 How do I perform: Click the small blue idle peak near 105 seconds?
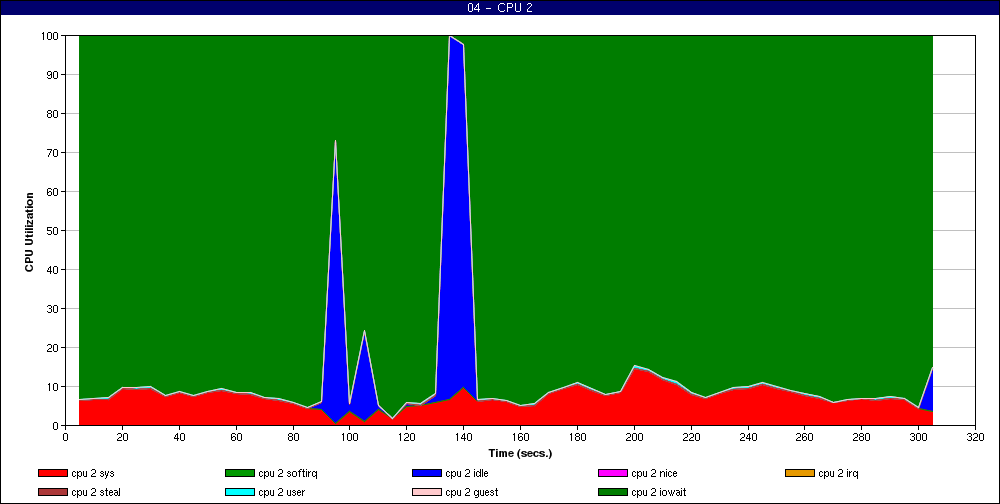tap(364, 376)
